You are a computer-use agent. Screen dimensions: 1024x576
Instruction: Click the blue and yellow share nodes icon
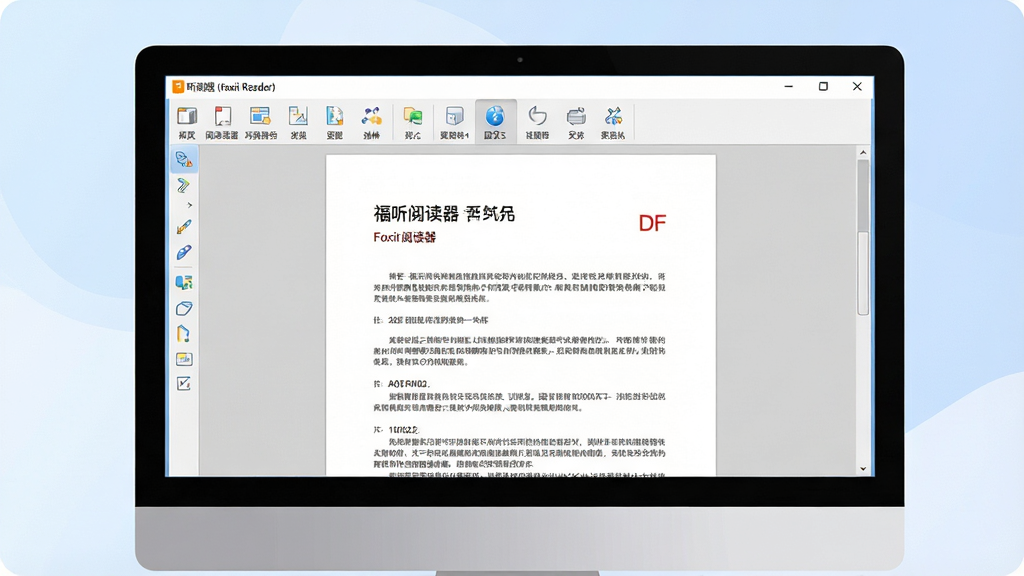[372, 116]
